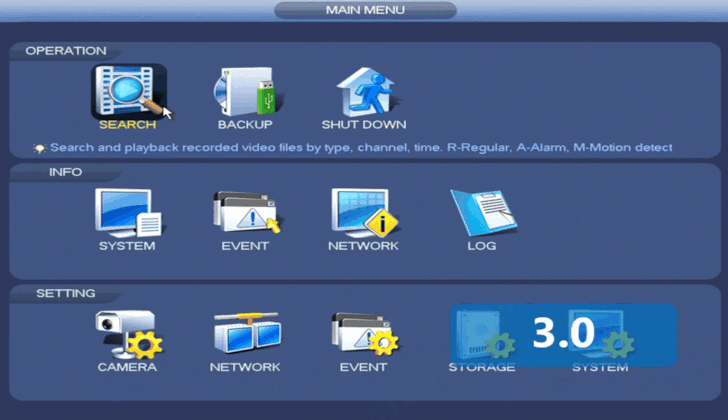Screen dimensions: 728x420
Task: Open the Event icon in Info section
Action: (244, 212)
